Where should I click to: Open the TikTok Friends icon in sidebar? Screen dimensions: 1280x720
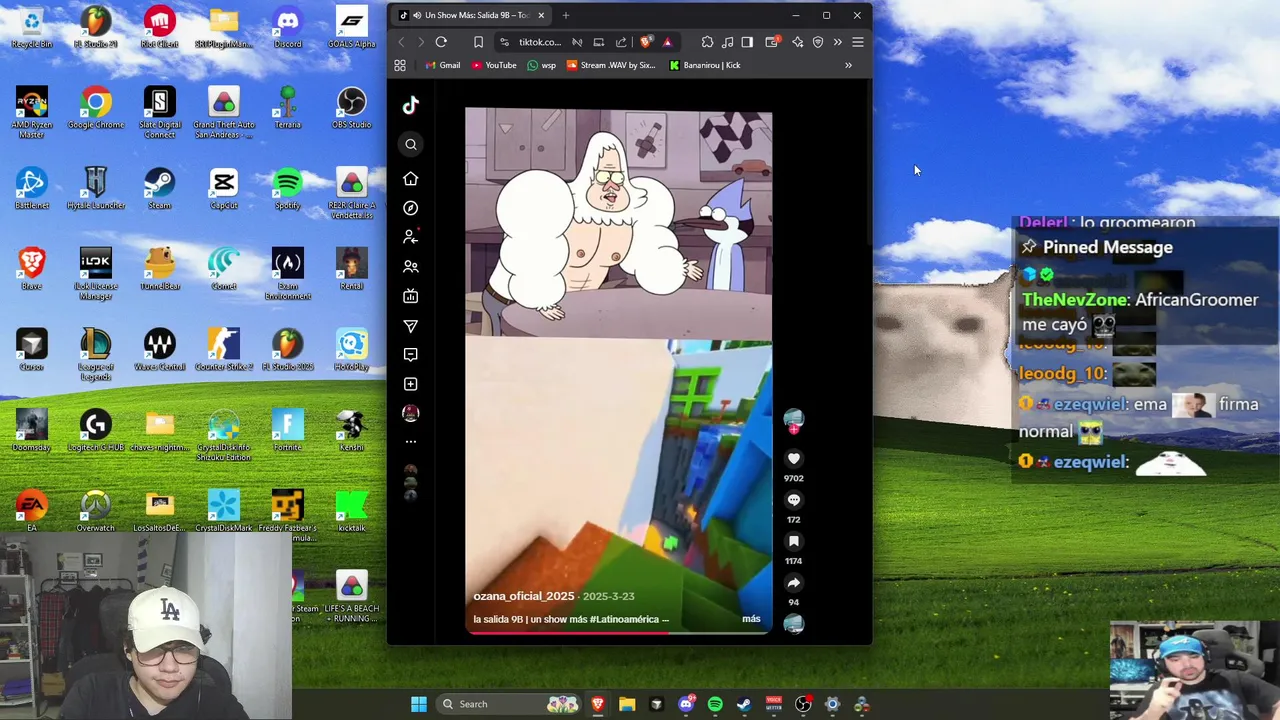pyautogui.click(x=410, y=267)
